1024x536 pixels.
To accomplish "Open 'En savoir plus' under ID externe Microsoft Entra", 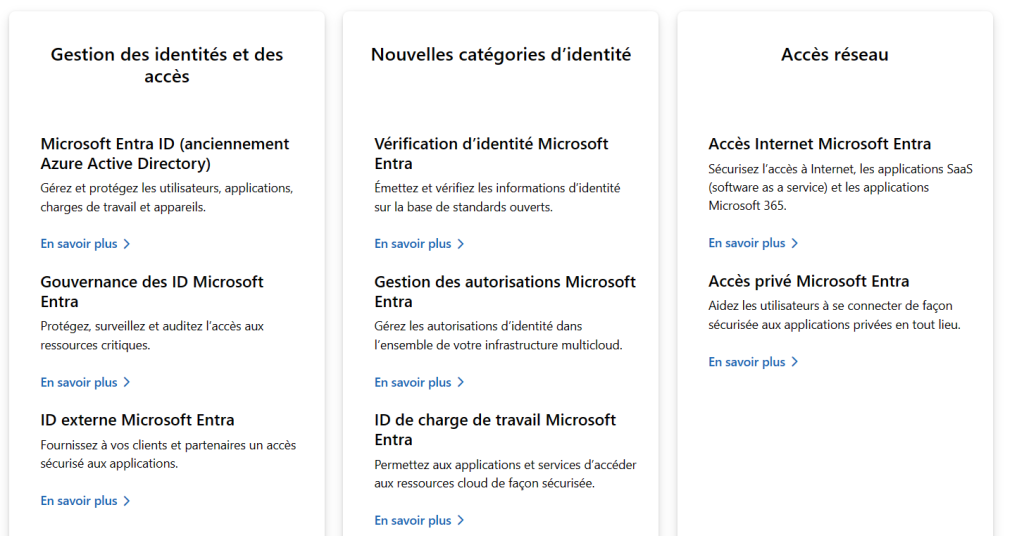I will tap(86, 501).
